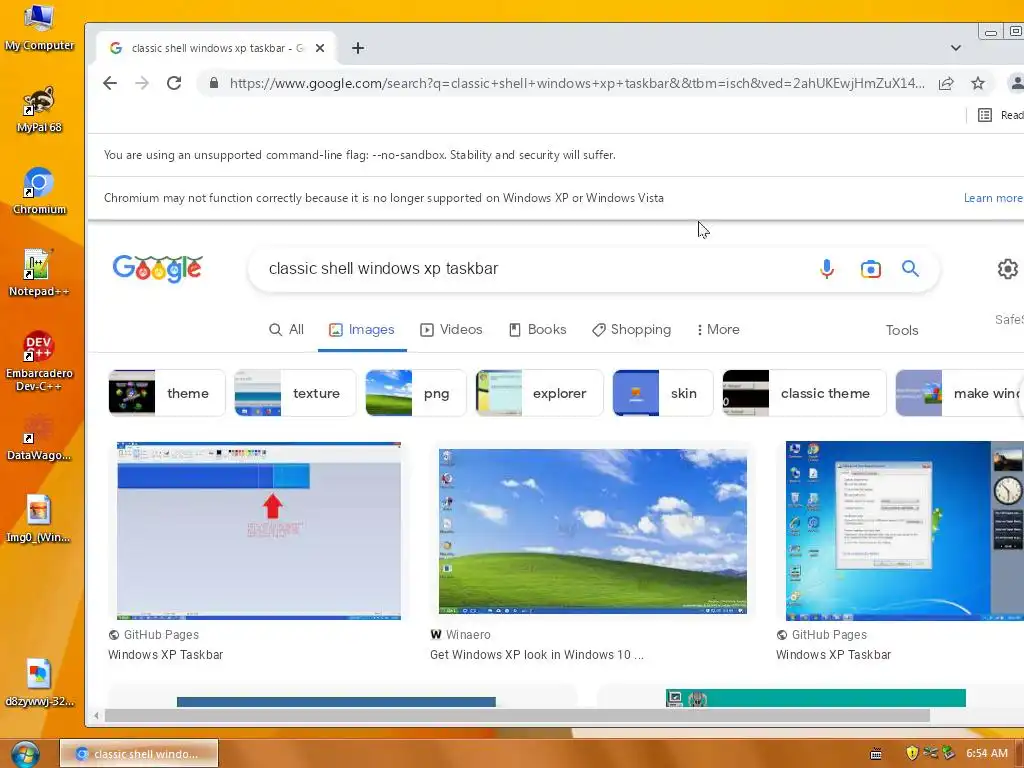The image size is (1024, 768).
Task: Select the Notepad++ desktop shortcut
Action: 39,273
